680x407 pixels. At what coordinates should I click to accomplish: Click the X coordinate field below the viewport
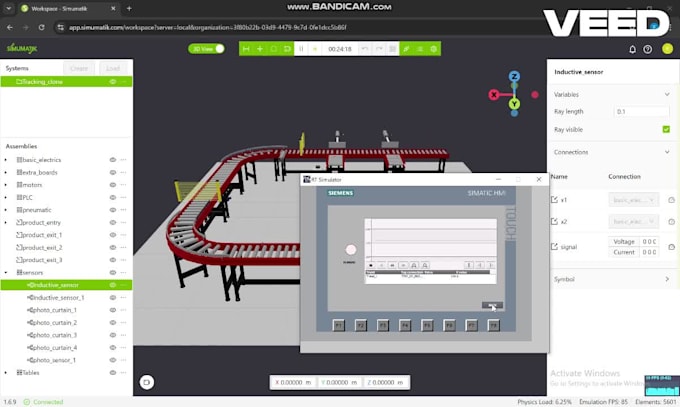[x=294, y=382]
